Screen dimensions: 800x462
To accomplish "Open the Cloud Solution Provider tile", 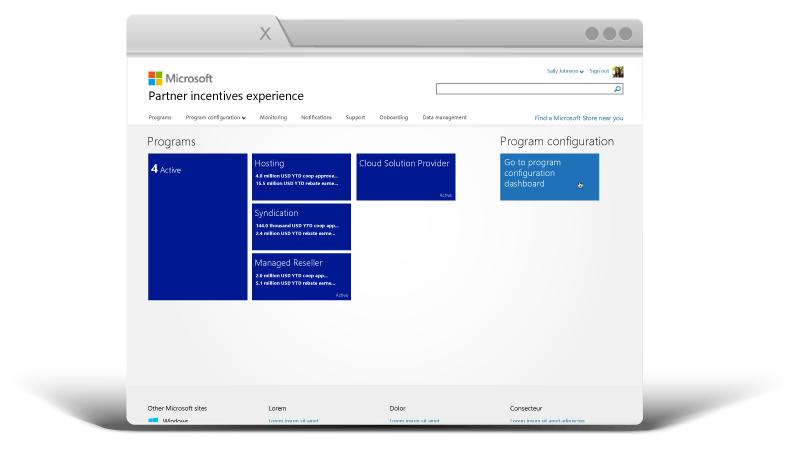I will click(406, 177).
